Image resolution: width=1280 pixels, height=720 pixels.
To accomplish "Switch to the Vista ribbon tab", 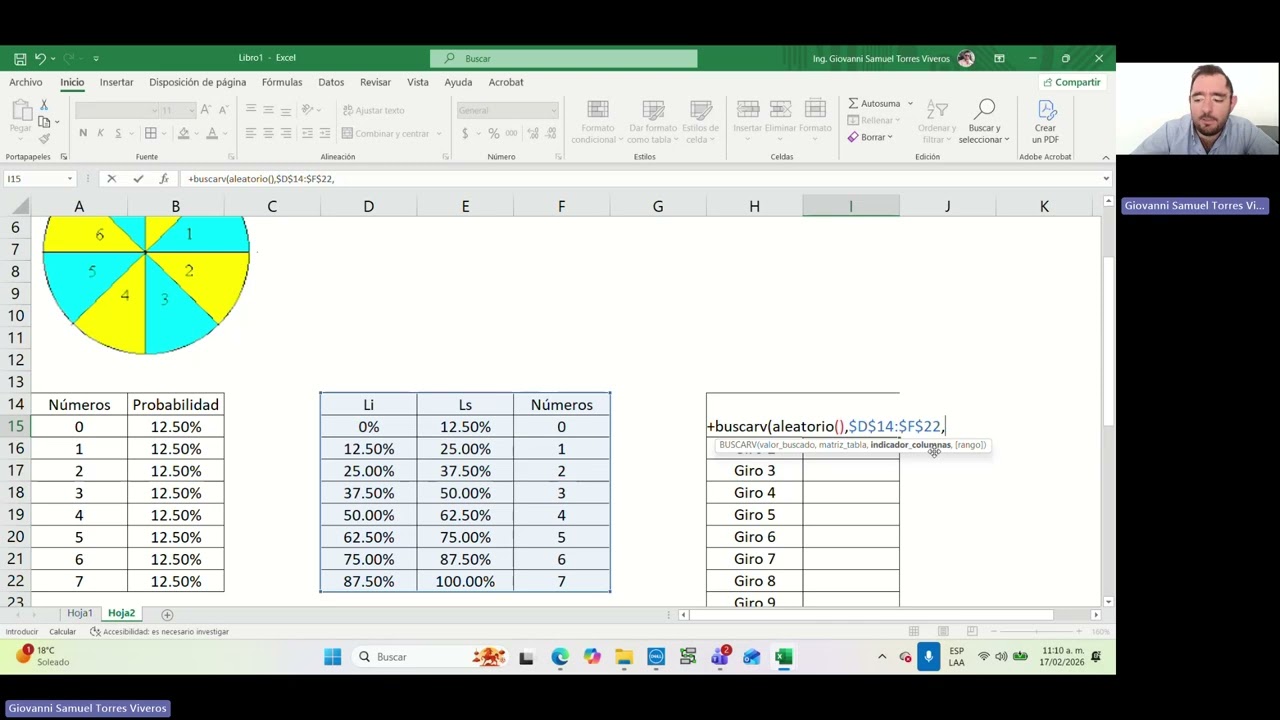I will 418,82.
